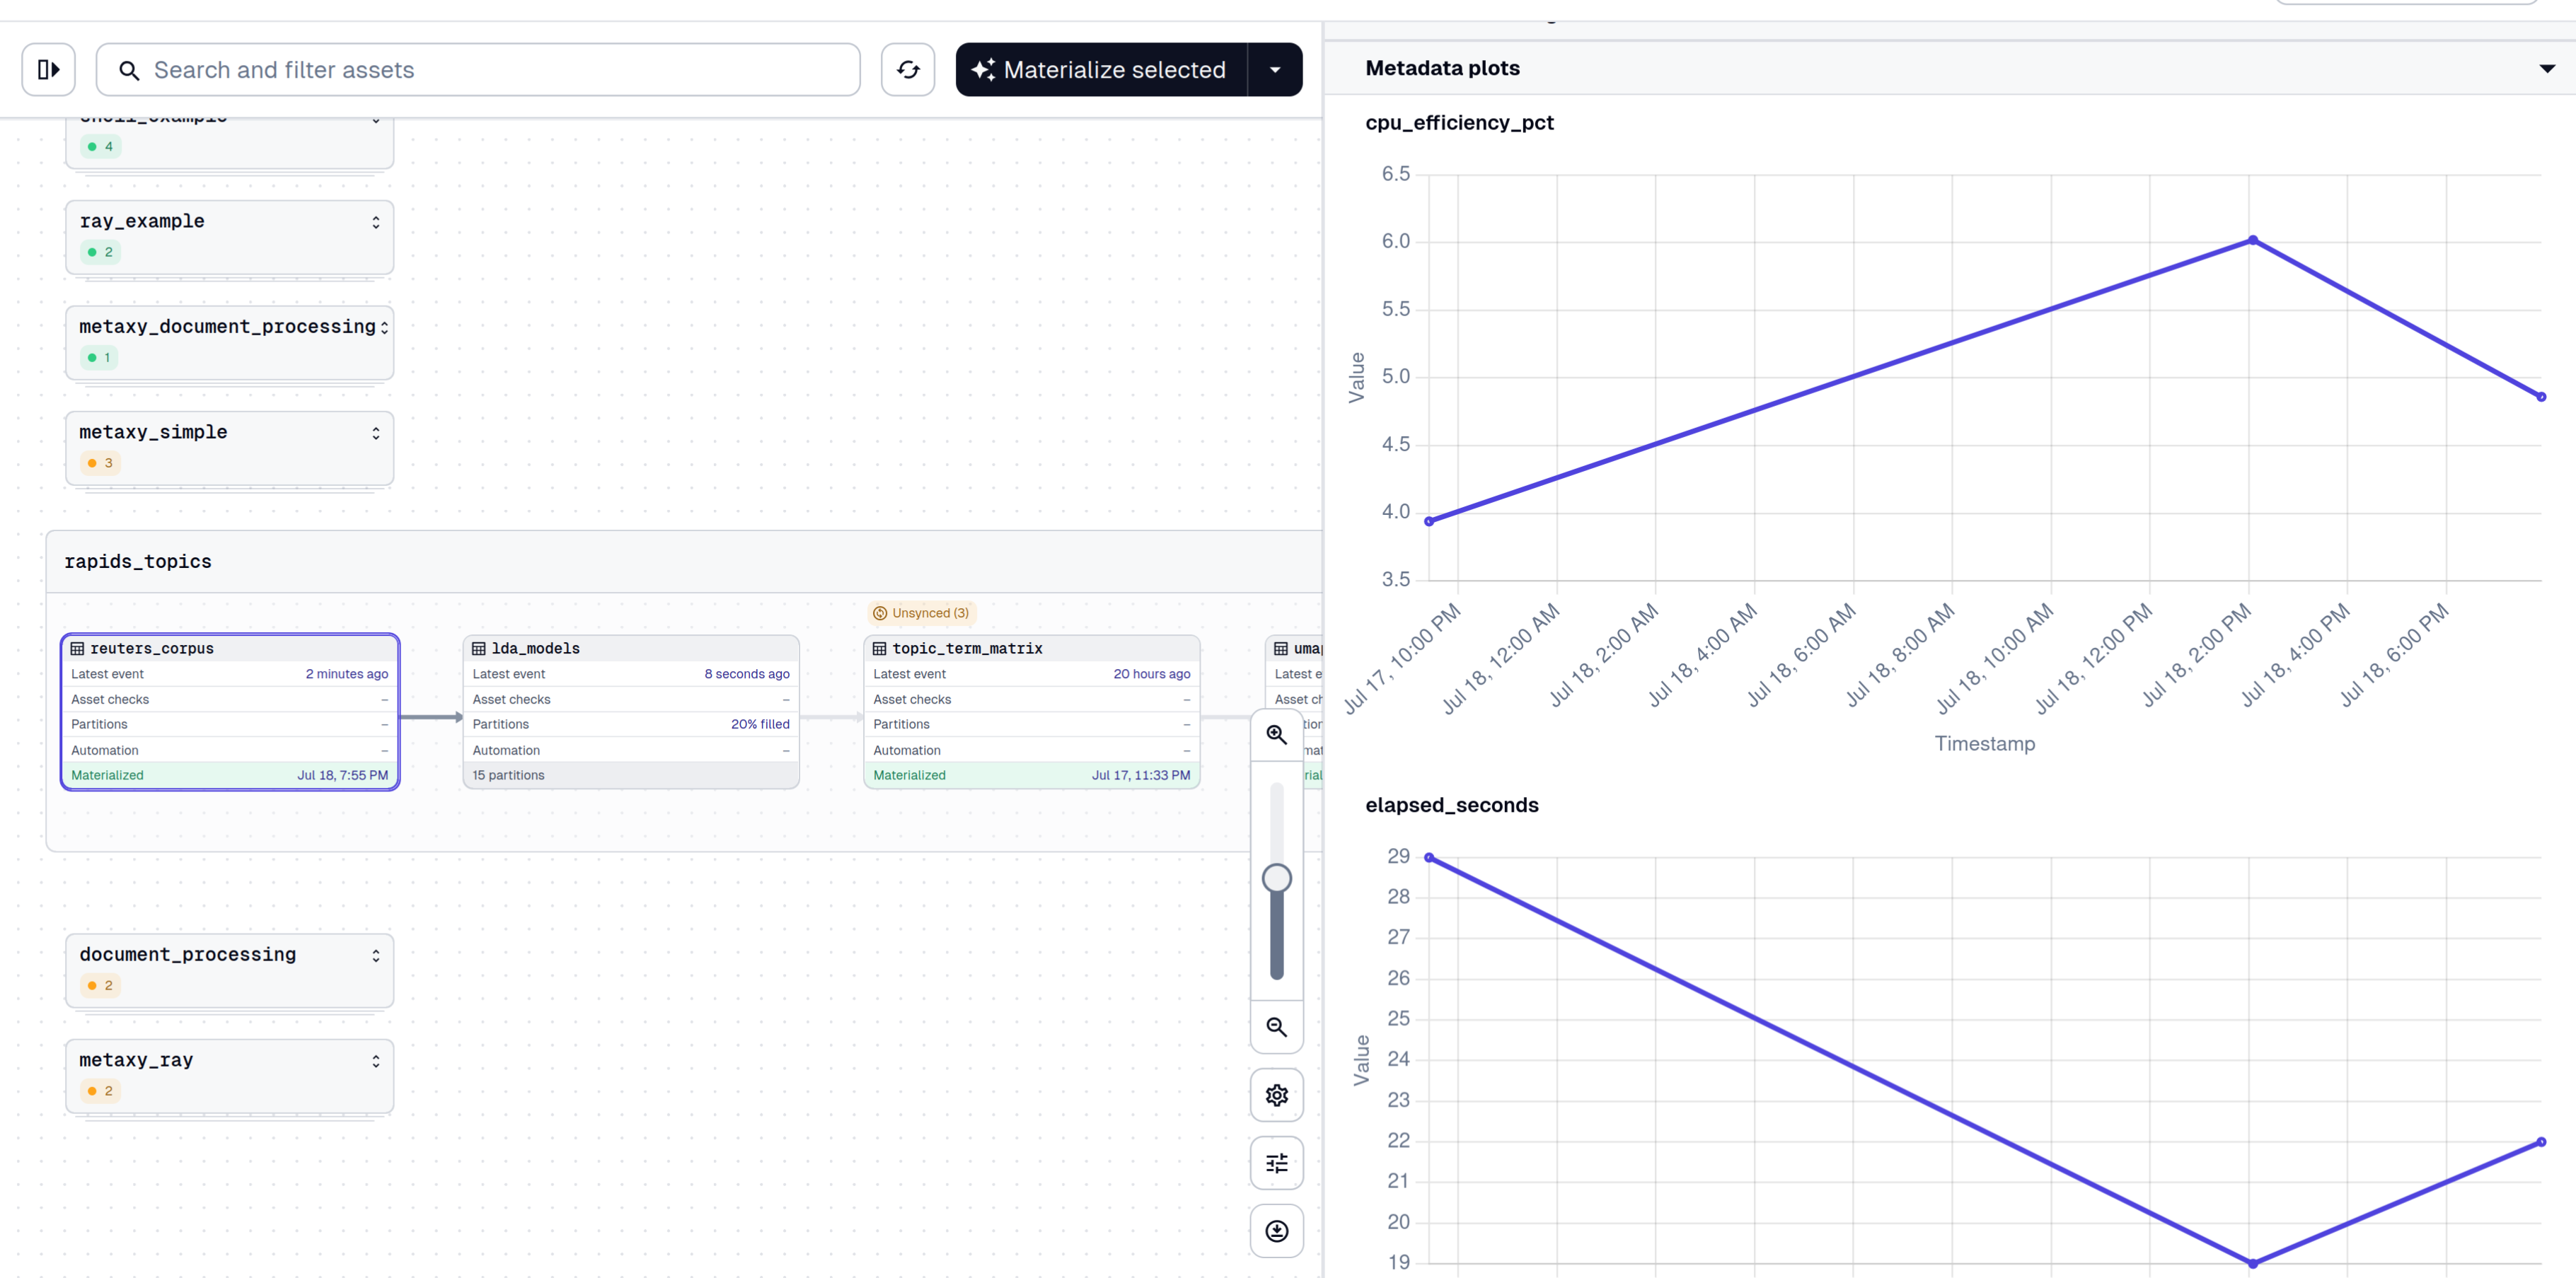The width and height of the screenshot is (2576, 1278).
Task: Click the document_processing status badge showing 2
Action: click(100, 986)
